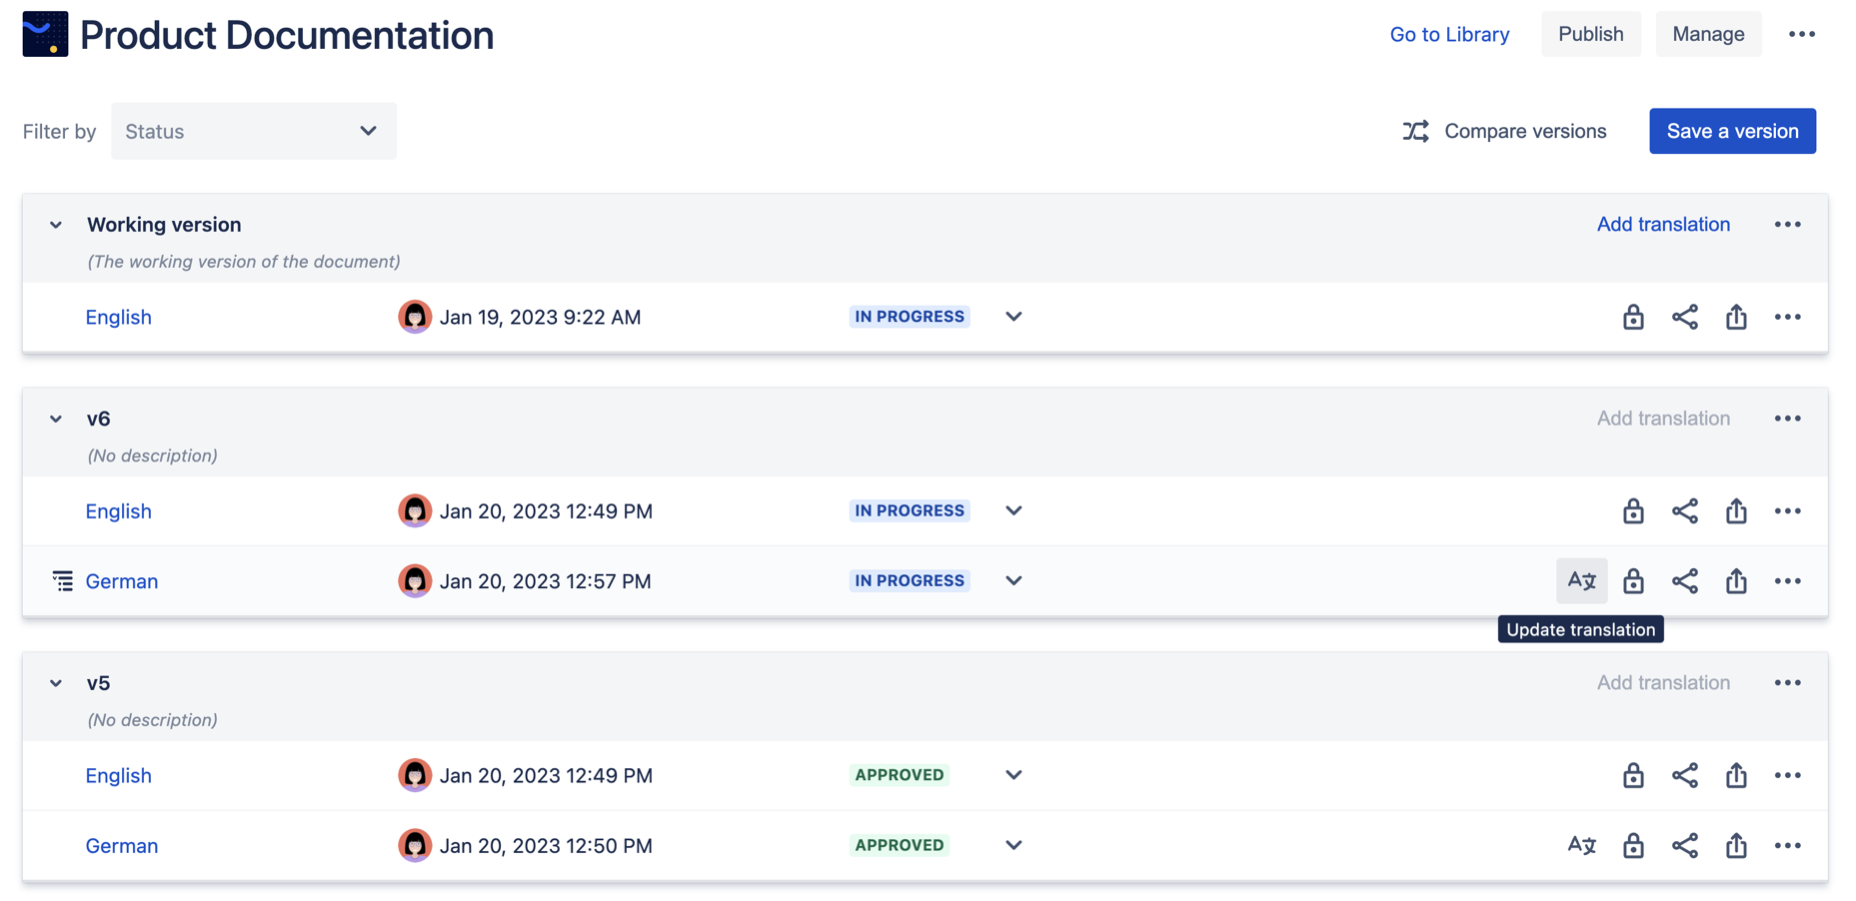Click export icon in Working version English row
Viewport: 1856px width, 901px height.
pyautogui.click(x=1736, y=317)
